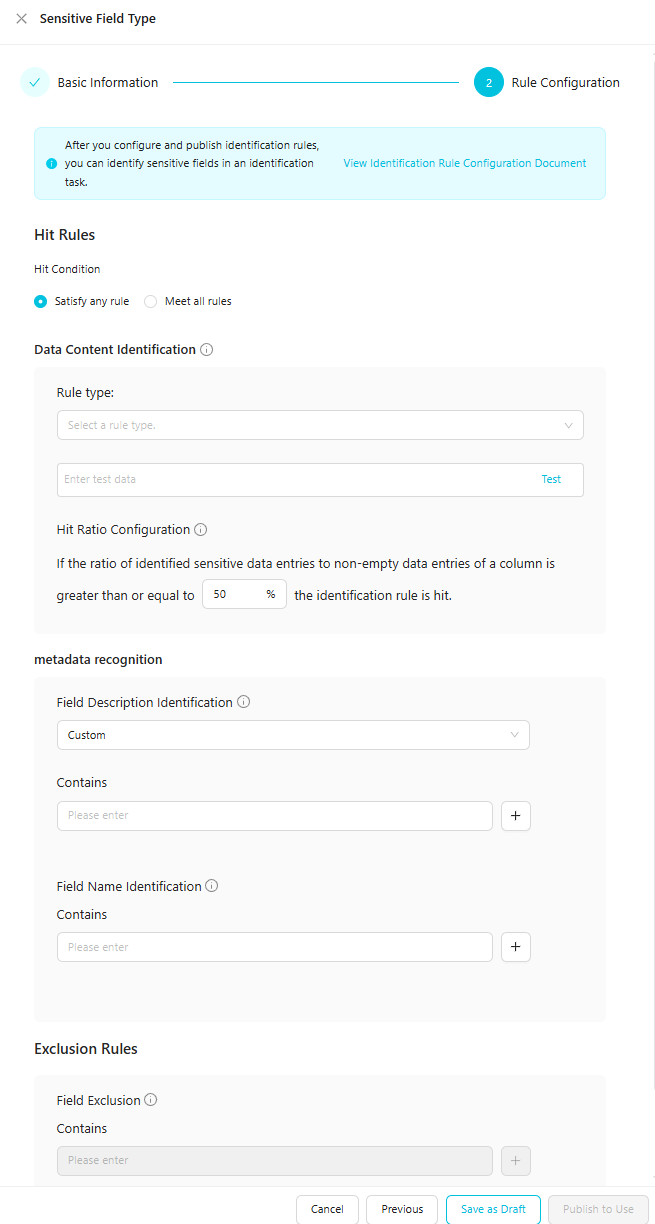Click the Save as Draft button
The image size is (655, 1224).
click(x=493, y=1209)
